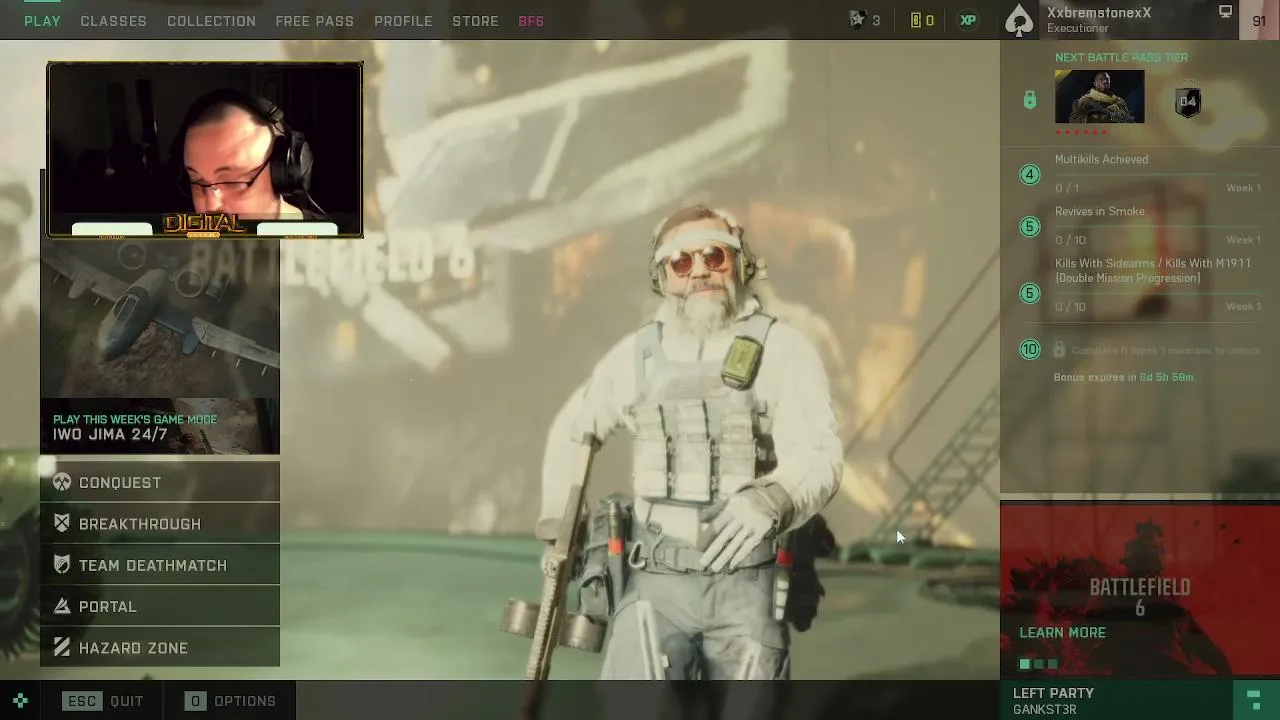Viewport: 1280px width, 720px height.
Task: Click the star badge token icon
Action: click(857, 20)
